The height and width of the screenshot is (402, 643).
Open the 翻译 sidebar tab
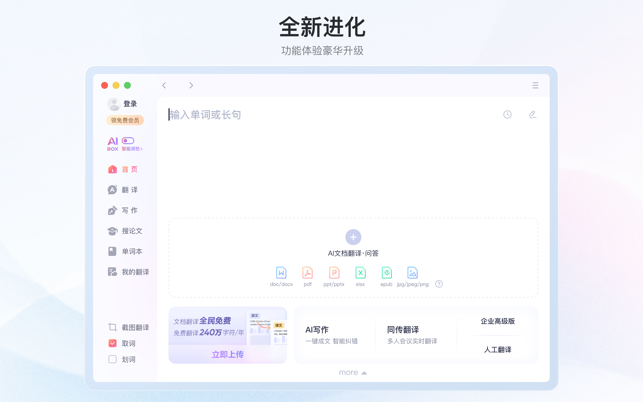124,190
